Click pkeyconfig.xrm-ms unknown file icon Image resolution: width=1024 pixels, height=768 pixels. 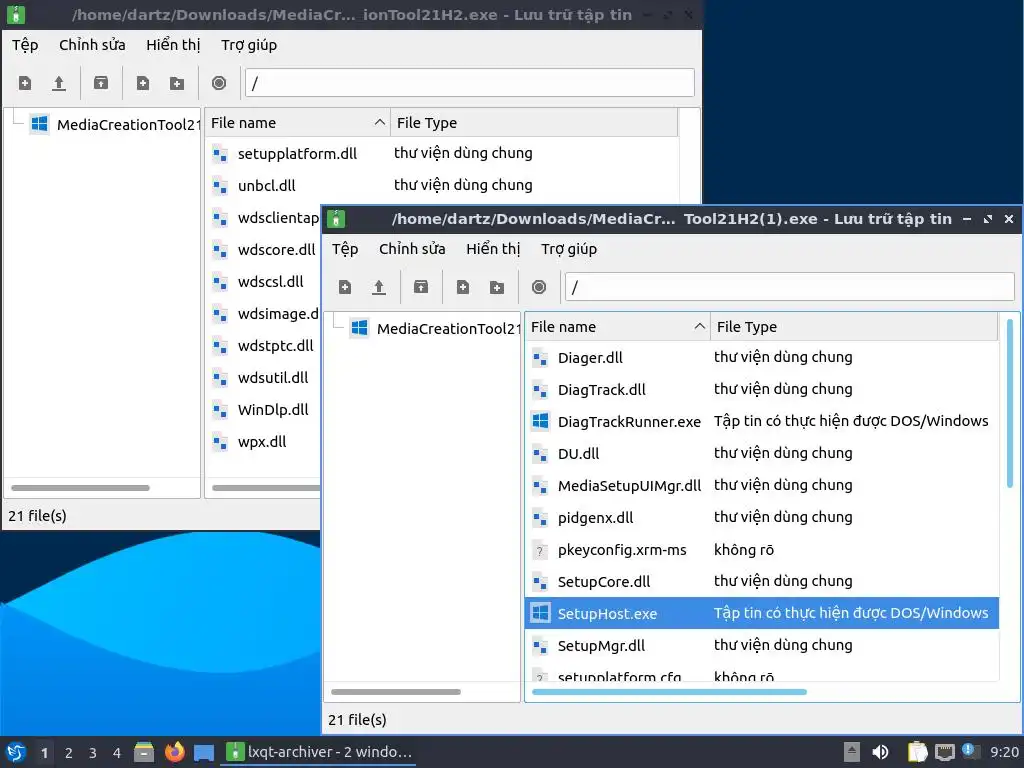(x=540, y=550)
